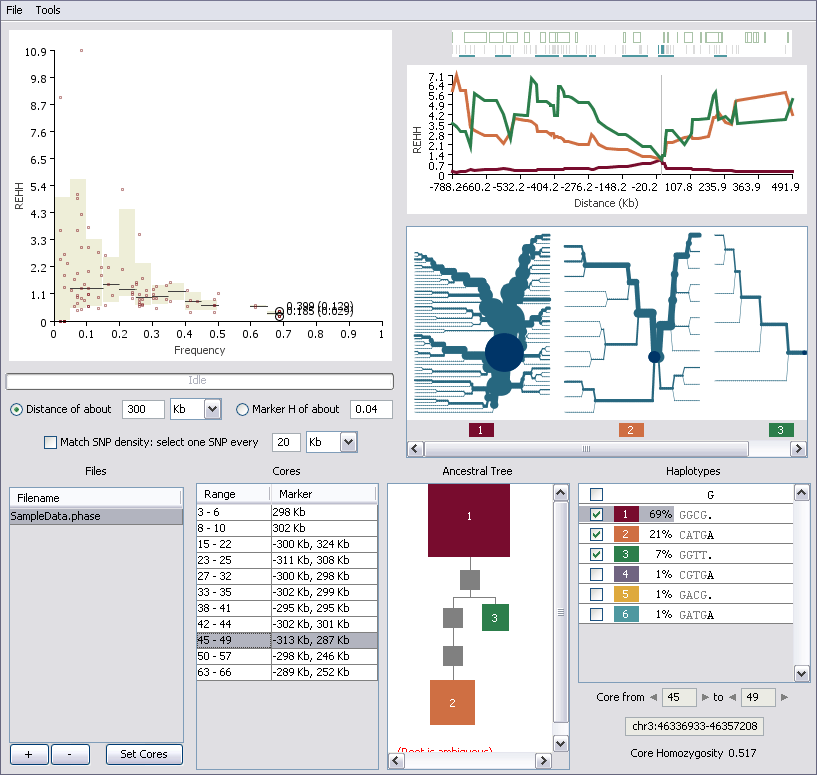Click the chr3:46336933-46357208 button

click(694, 726)
